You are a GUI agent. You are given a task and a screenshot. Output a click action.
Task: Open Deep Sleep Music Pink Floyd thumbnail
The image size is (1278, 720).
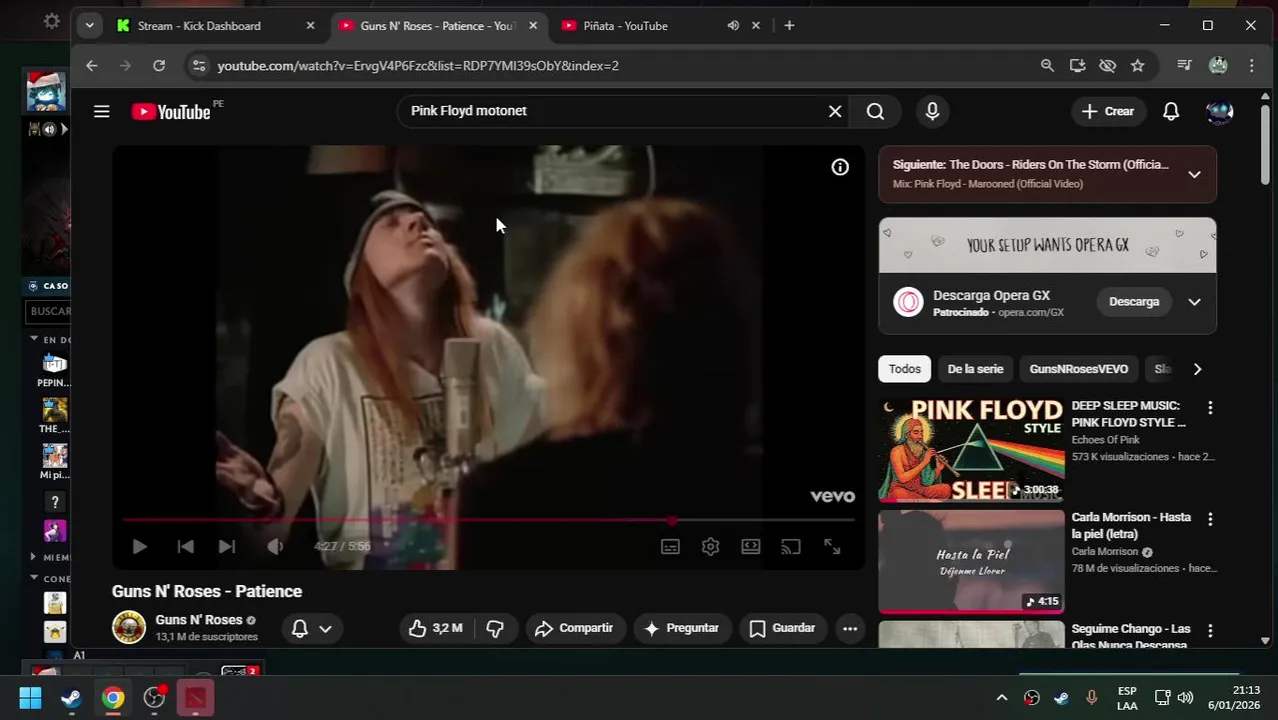pos(971,450)
